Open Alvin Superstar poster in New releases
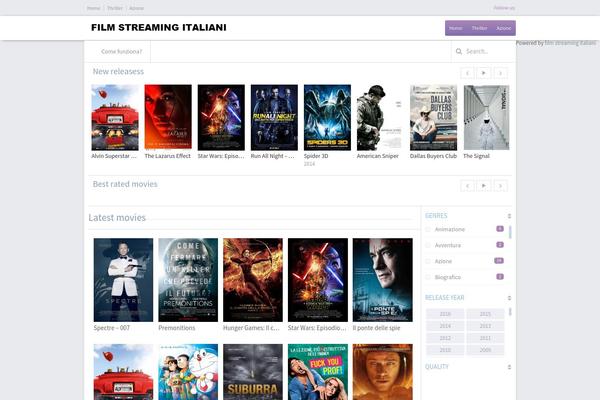Screen dimensions: 600x400 [x=115, y=118]
